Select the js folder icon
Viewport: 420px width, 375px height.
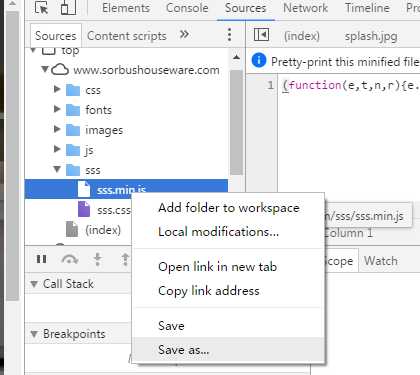coord(73,150)
